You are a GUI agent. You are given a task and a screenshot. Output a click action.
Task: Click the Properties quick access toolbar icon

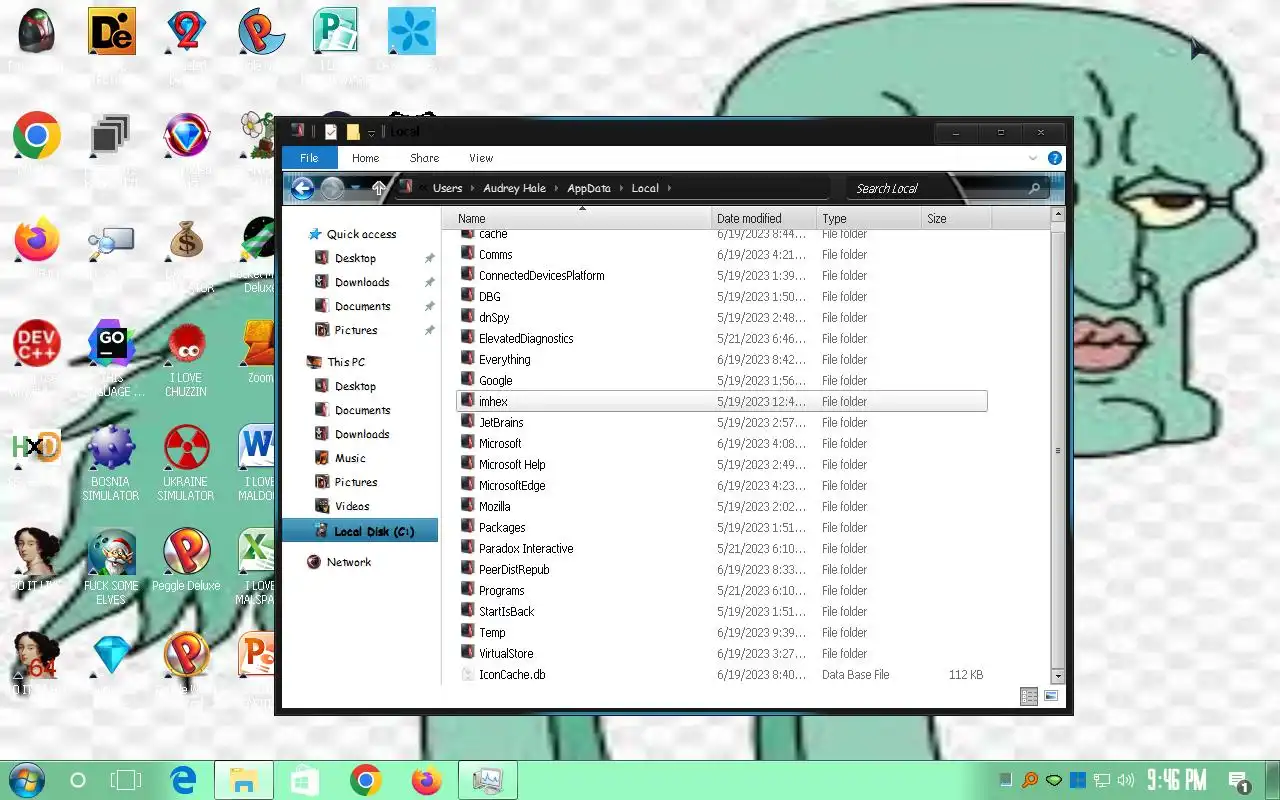pos(331,131)
